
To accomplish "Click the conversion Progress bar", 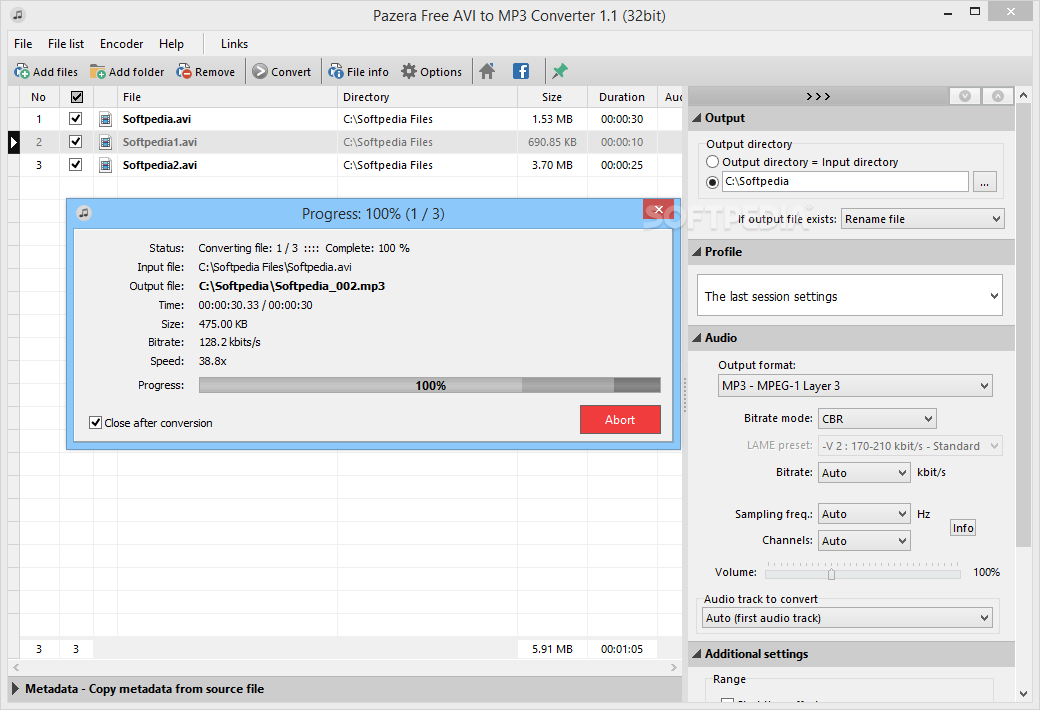I will coord(430,386).
